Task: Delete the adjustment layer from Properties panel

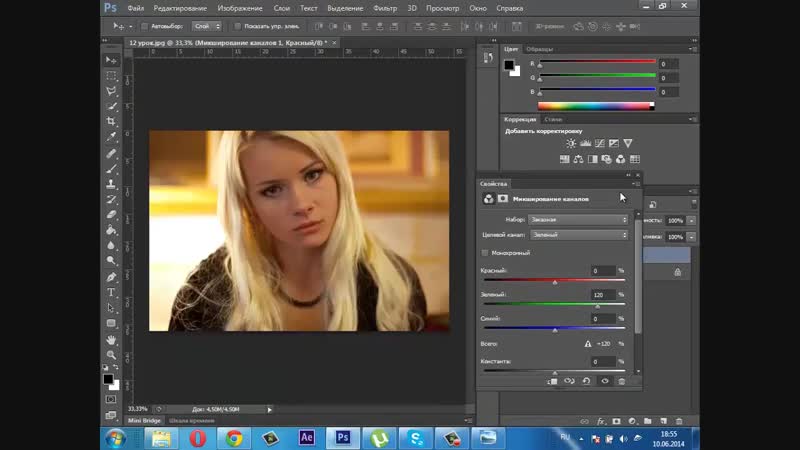Action: pyautogui.click(x=621, y=381)
